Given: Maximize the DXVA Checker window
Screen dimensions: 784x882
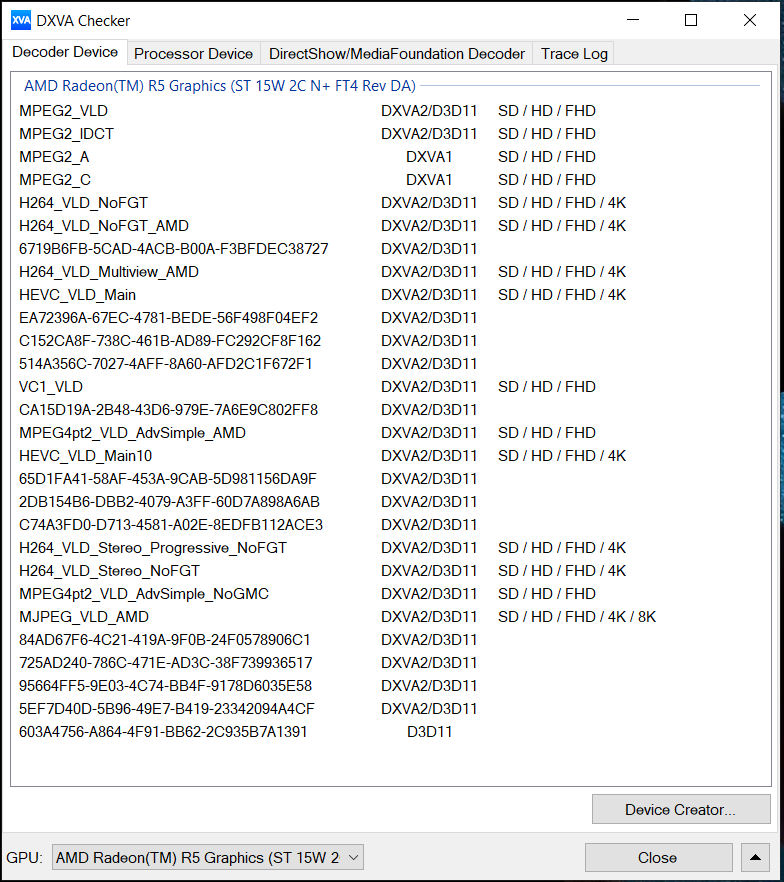Looking at the screenshot, I should point(691,20).
